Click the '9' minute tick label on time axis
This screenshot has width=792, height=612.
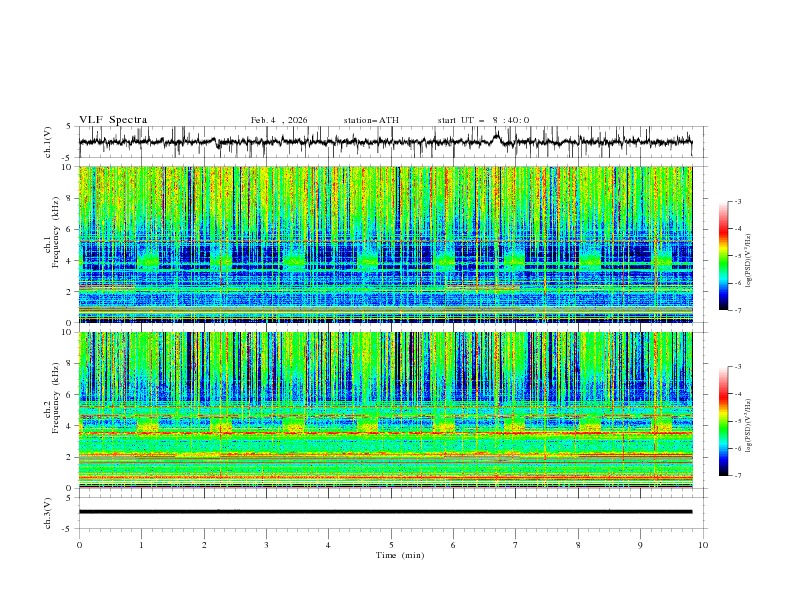(640, 545)
